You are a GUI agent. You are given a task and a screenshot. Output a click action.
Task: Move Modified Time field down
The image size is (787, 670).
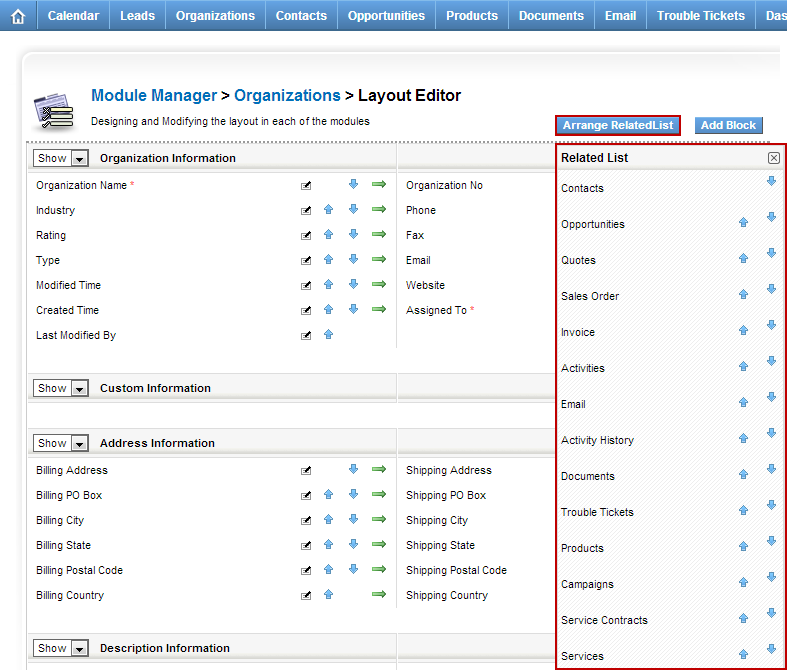(353, 284)
